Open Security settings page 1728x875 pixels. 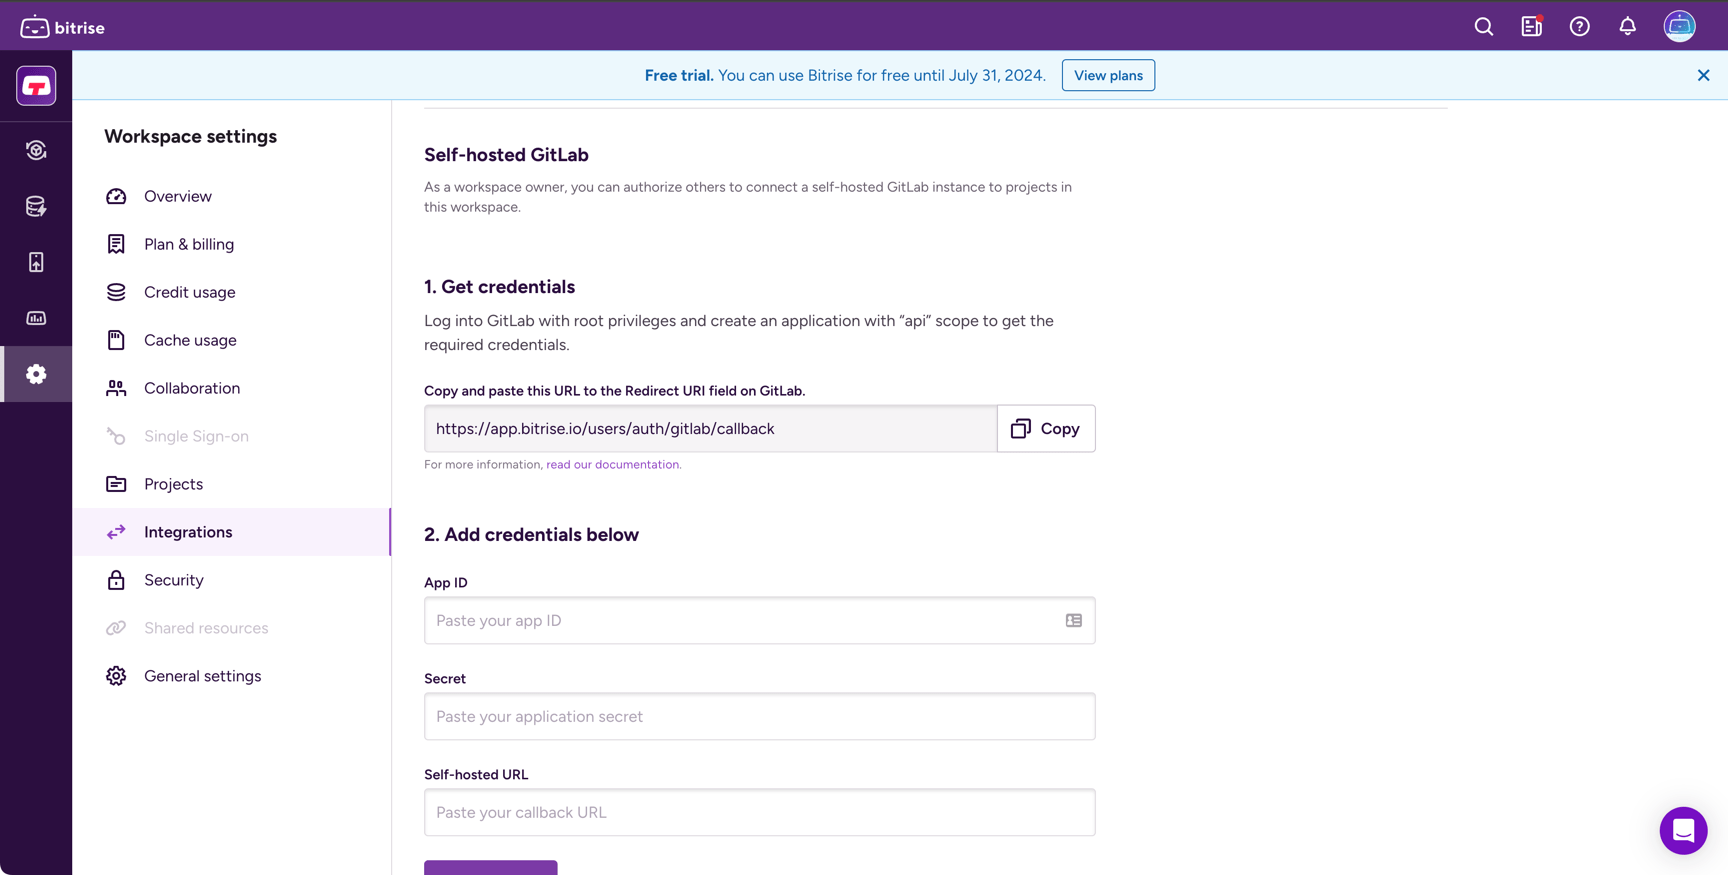(x=232, y=580)
